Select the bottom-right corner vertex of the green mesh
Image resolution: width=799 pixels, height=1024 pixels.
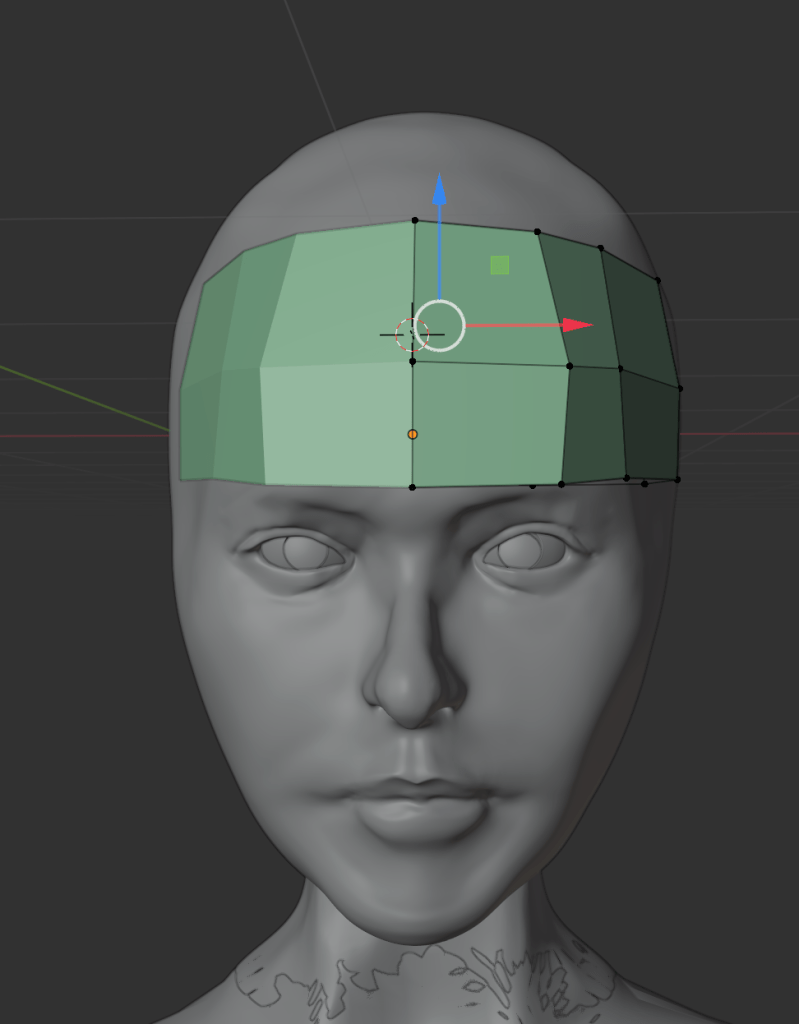tap(677, 480)
